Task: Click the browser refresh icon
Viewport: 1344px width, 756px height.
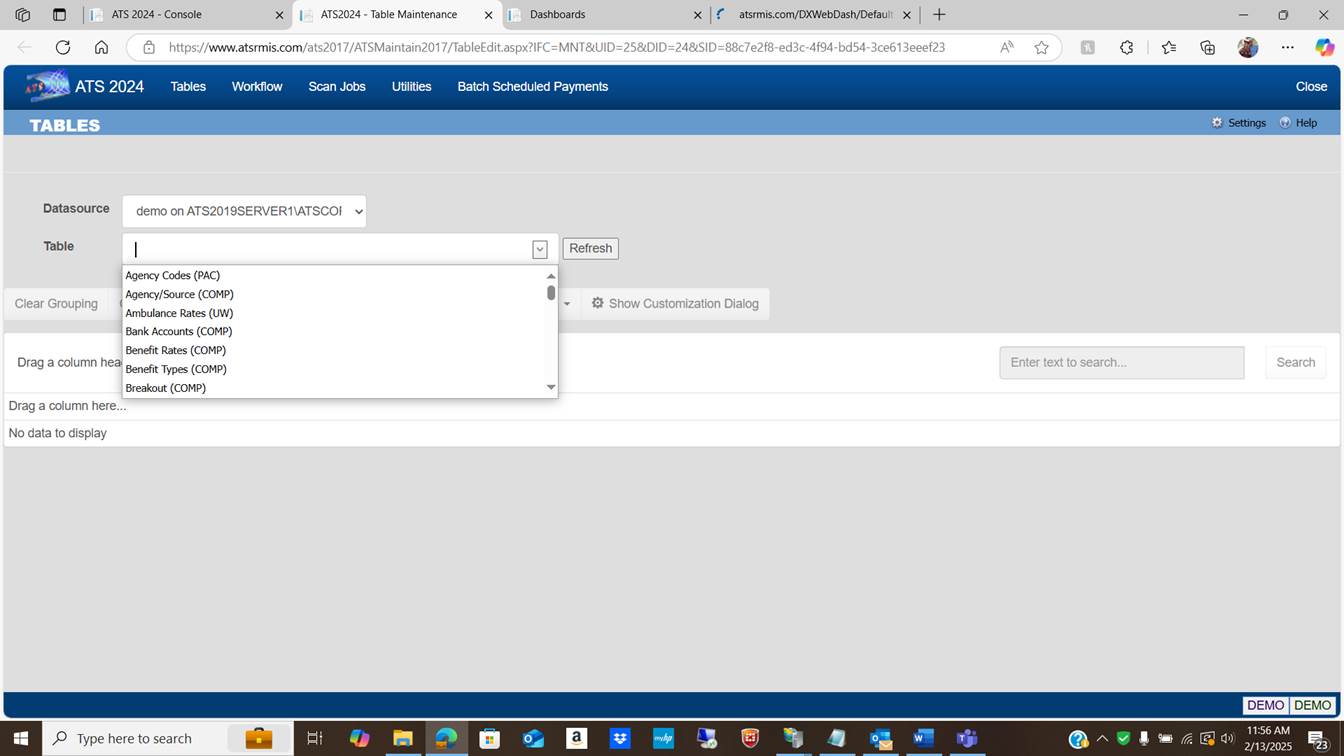Action: (x=63, y=47)
